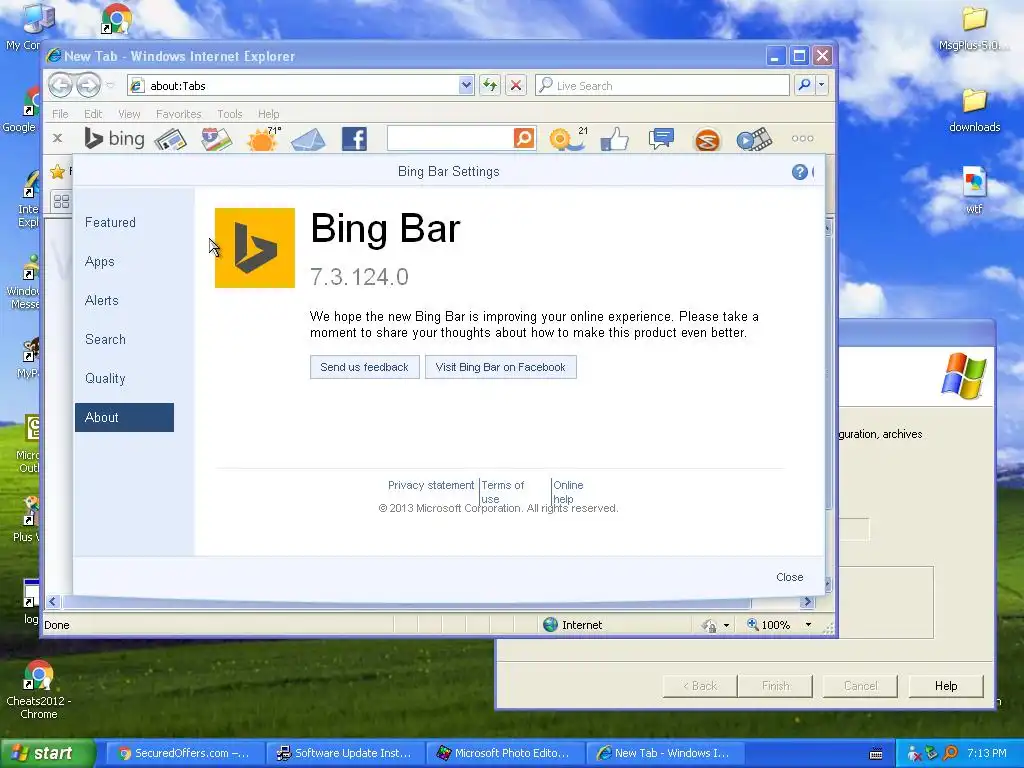The height and width of the screenshot is (768, 1024).
Task: Click inside the about:Tabs address bar
Action: pos(300,86)
